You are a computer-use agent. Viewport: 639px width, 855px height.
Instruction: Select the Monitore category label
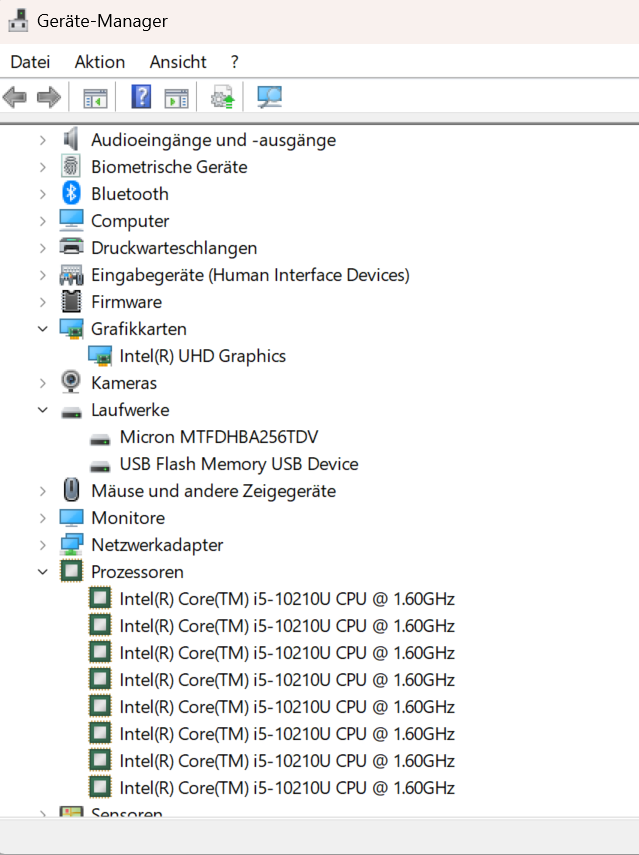pyautogui.click(x=128, y=518)
